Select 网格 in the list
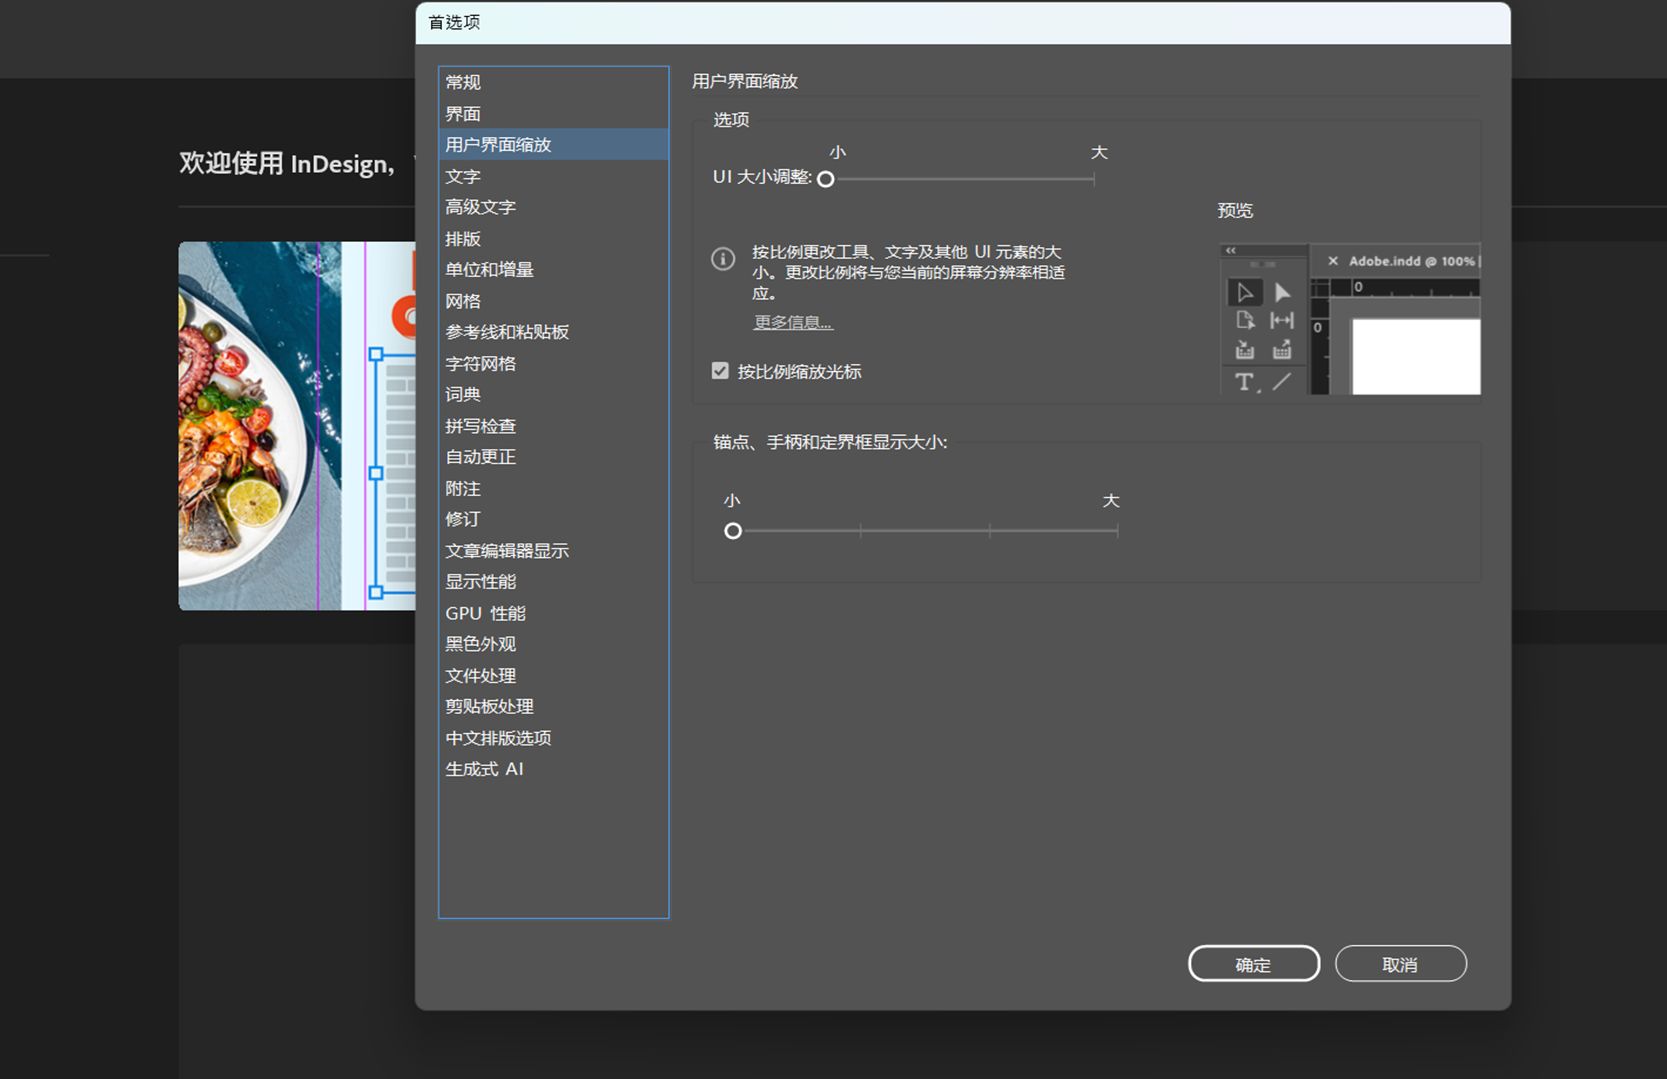This screenshot has width=1667, height=1079. (553, 301)
